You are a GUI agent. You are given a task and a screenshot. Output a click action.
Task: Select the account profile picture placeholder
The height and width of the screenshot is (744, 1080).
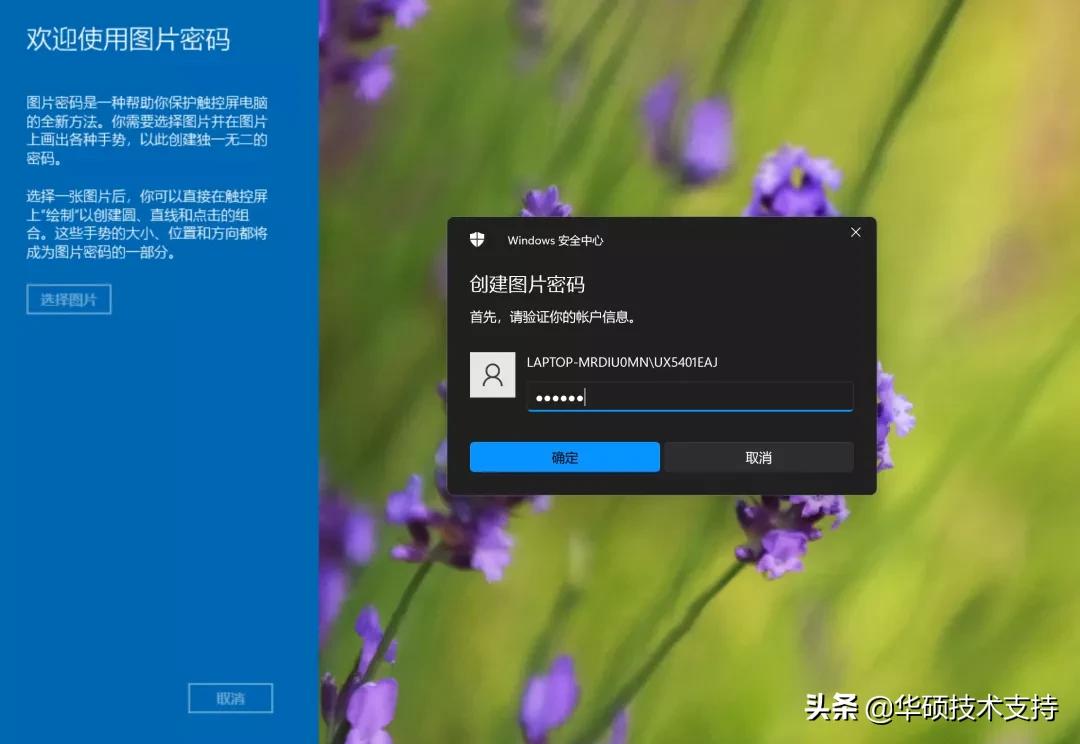(492, 375)
